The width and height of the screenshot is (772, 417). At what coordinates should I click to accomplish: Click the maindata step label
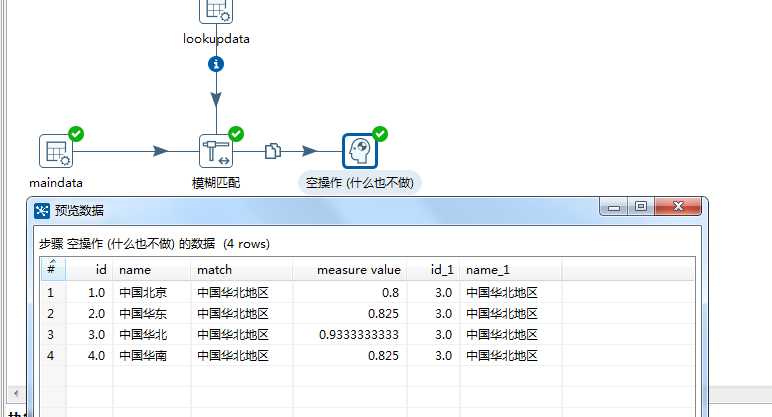pos(56,183)
